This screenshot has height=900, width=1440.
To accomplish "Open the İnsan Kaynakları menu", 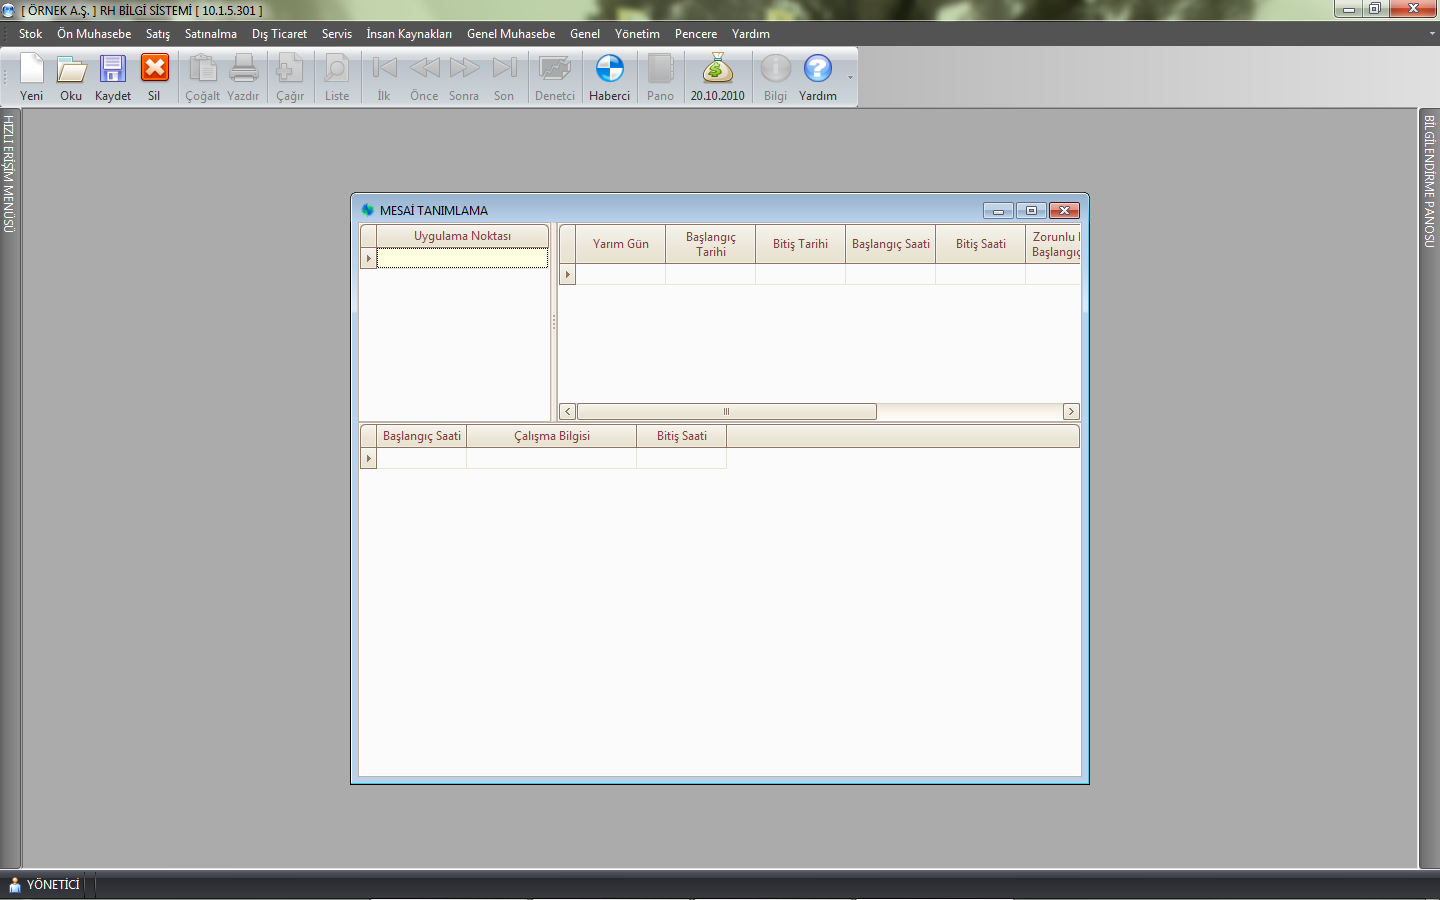I will 408,34.
